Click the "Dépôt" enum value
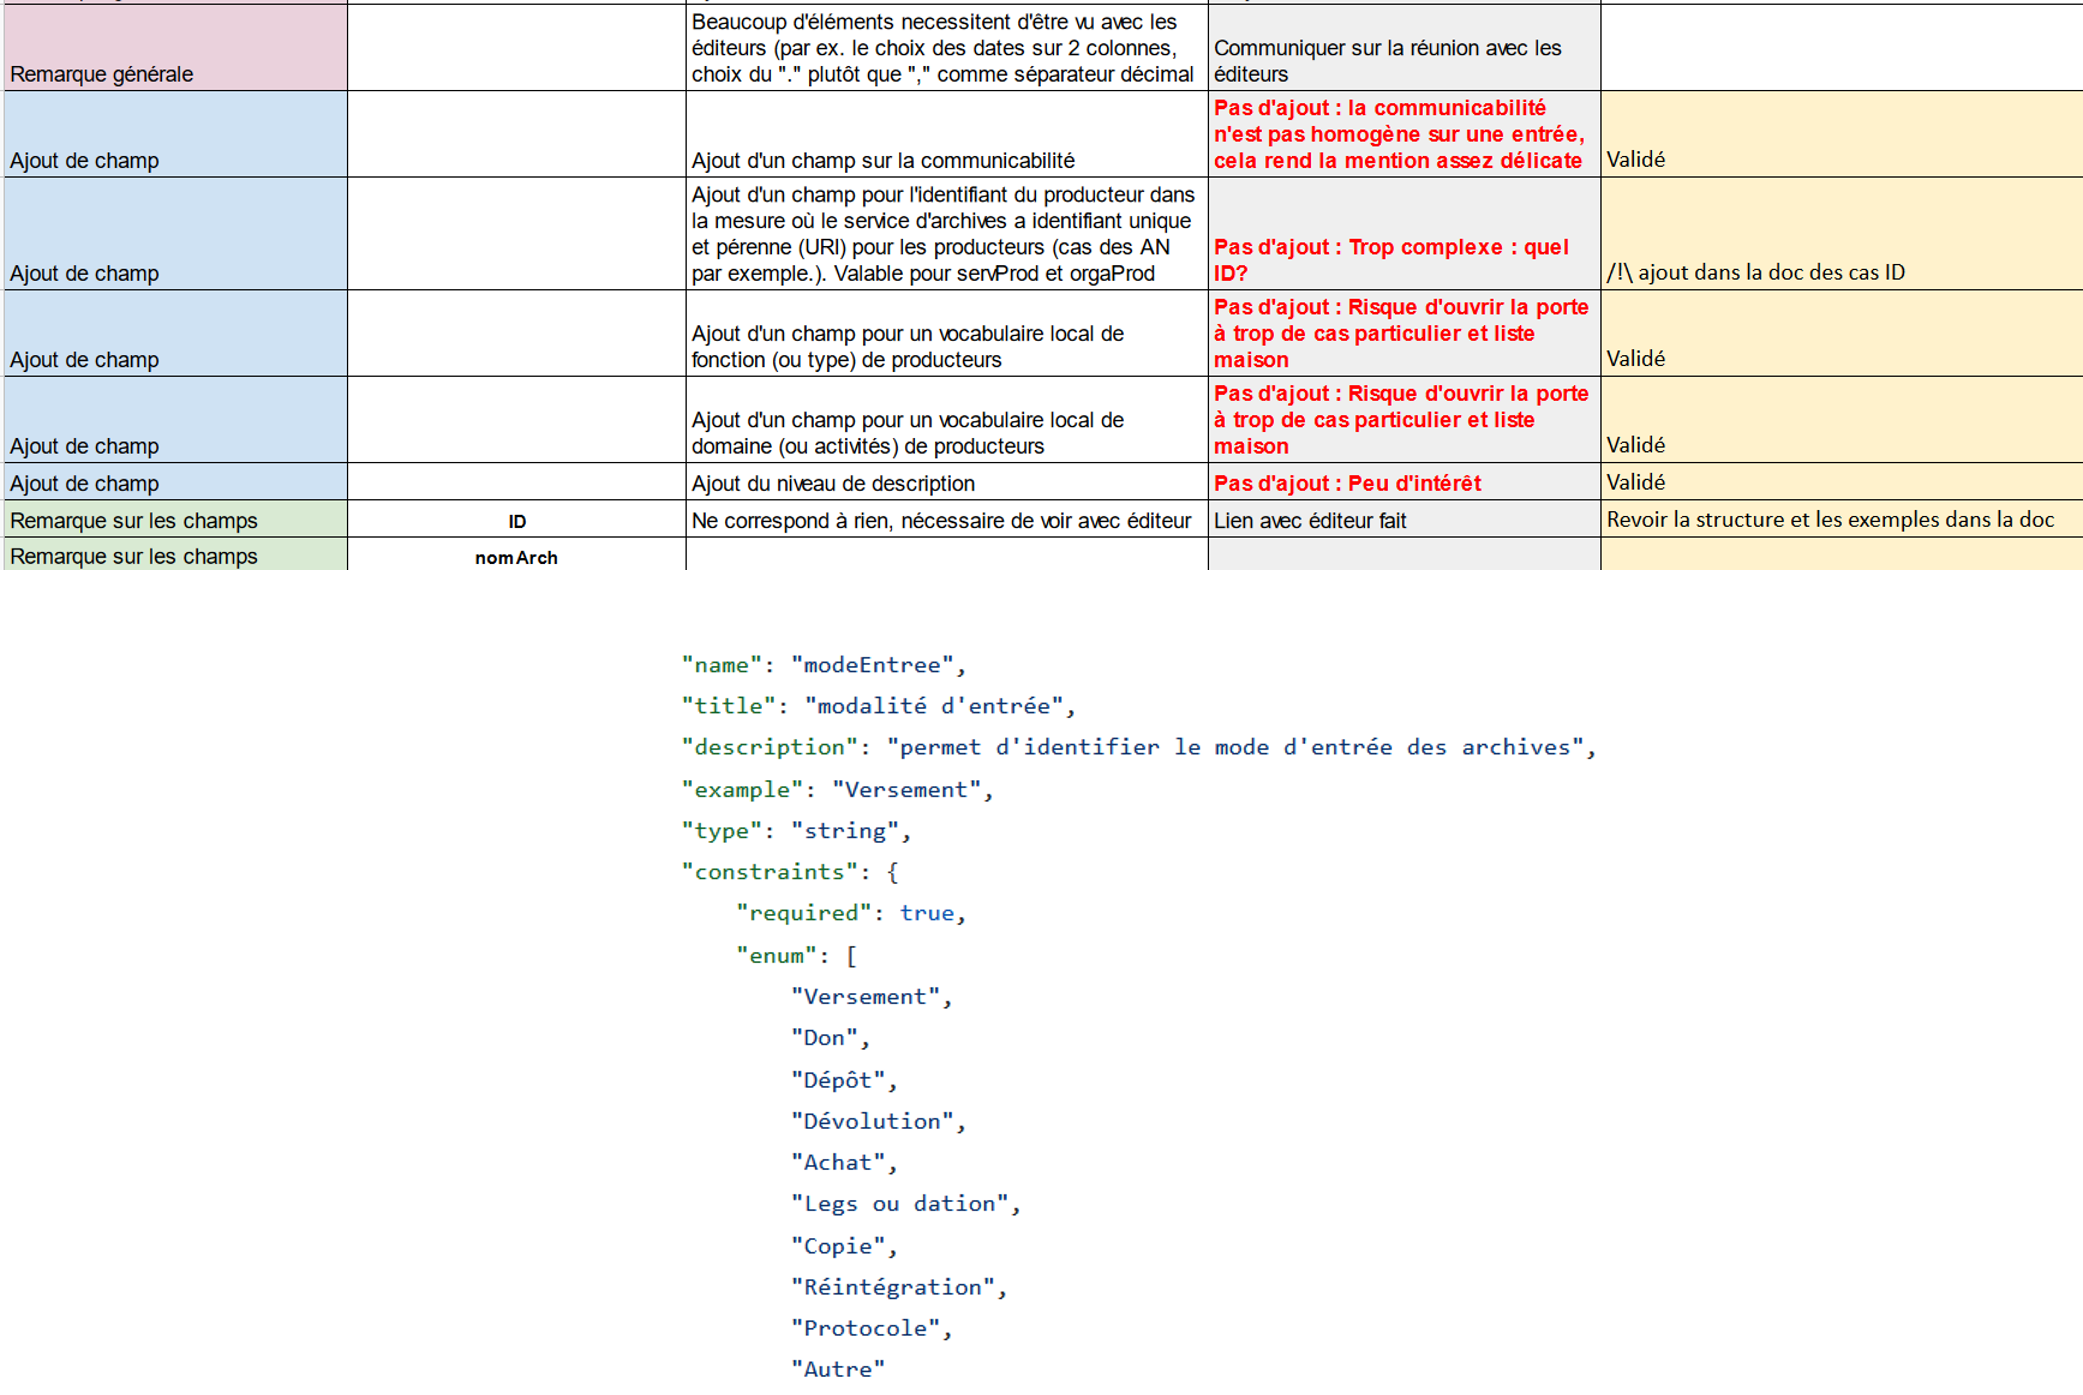The image size is (2083, 1395). point(844,1080)
